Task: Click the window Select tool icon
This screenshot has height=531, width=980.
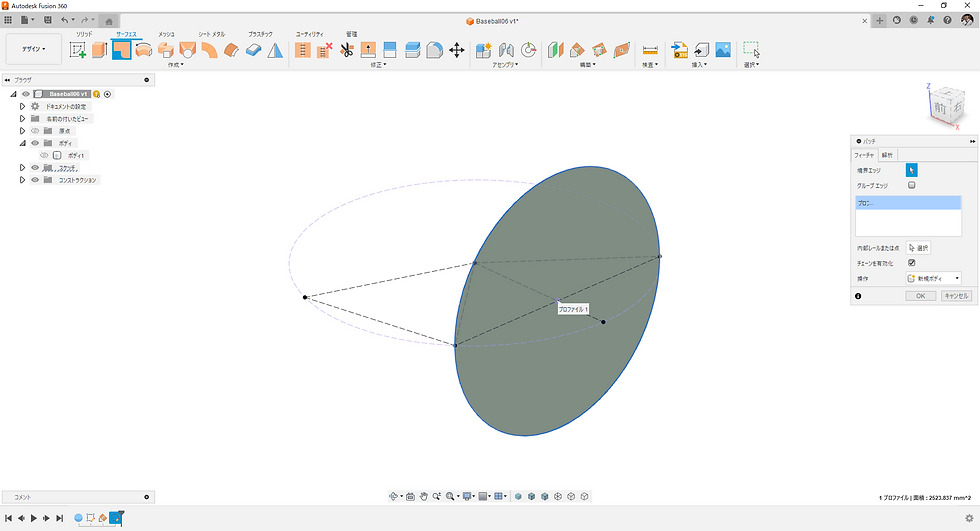Action: click(x=751, y=50)
